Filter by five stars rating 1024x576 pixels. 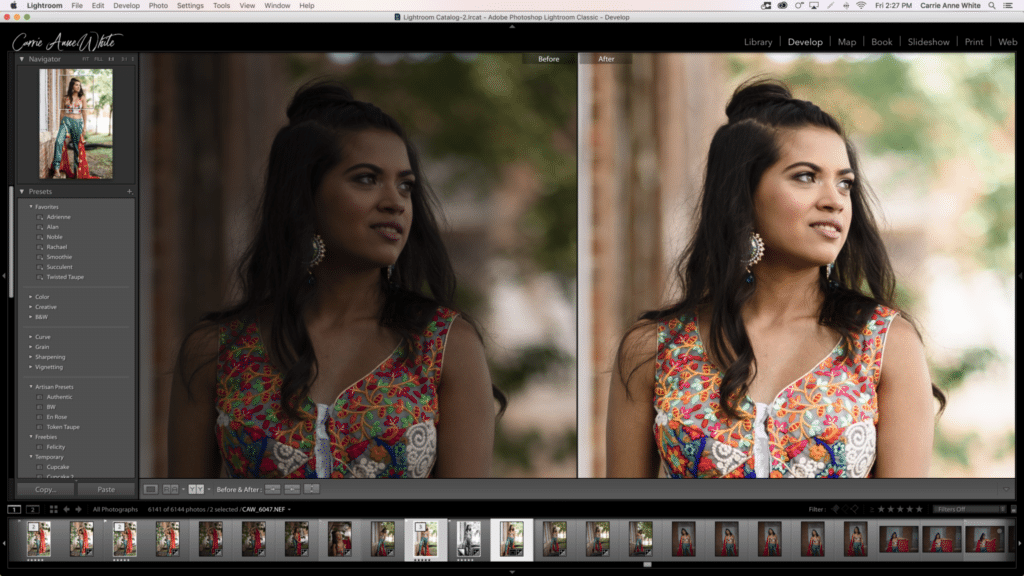coord(920,509)
